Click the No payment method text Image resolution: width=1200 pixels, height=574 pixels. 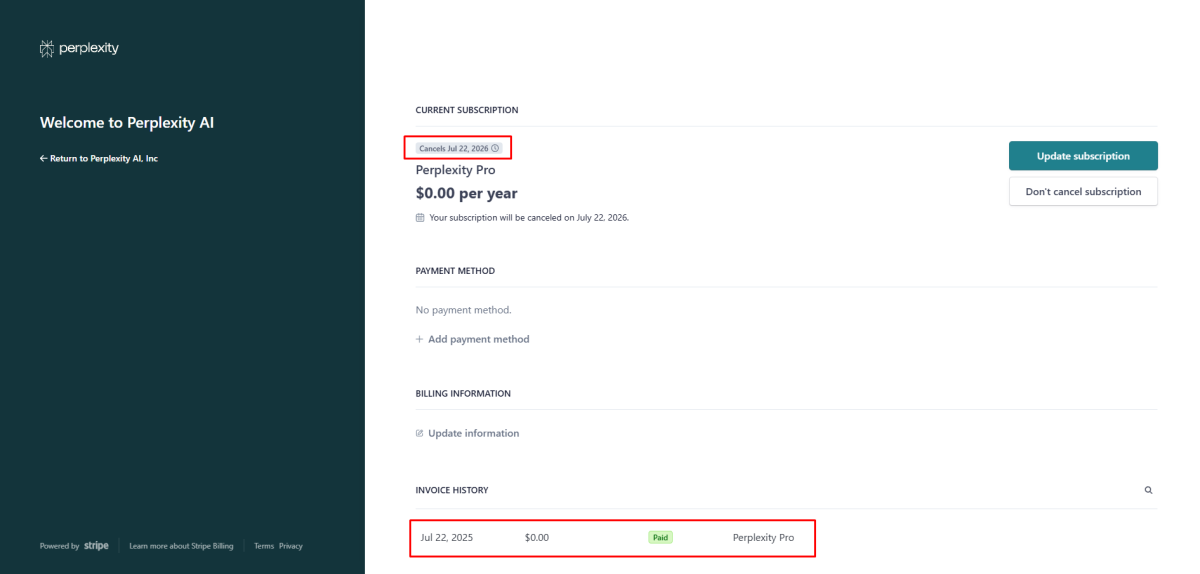click(464, 310)
